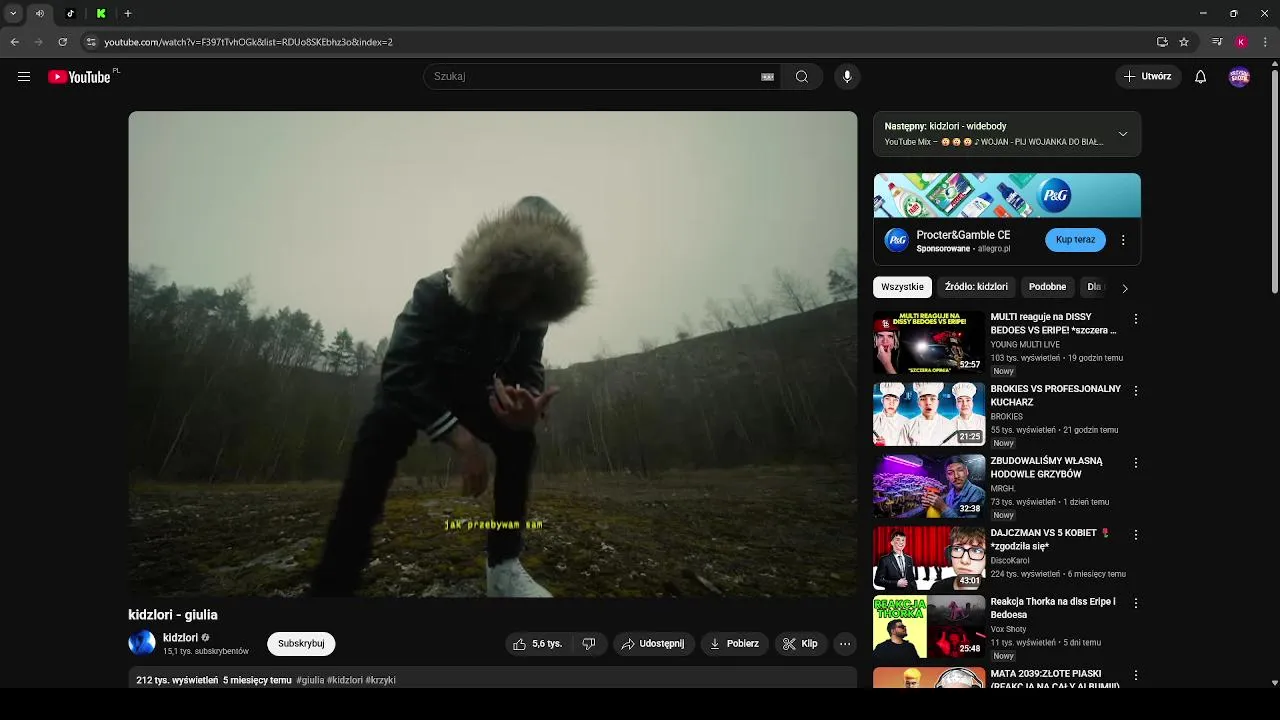
Task: Open the BROKIES VS PROFESJONALNY KUCHARZ thumbnail
Action: point(929,414)
